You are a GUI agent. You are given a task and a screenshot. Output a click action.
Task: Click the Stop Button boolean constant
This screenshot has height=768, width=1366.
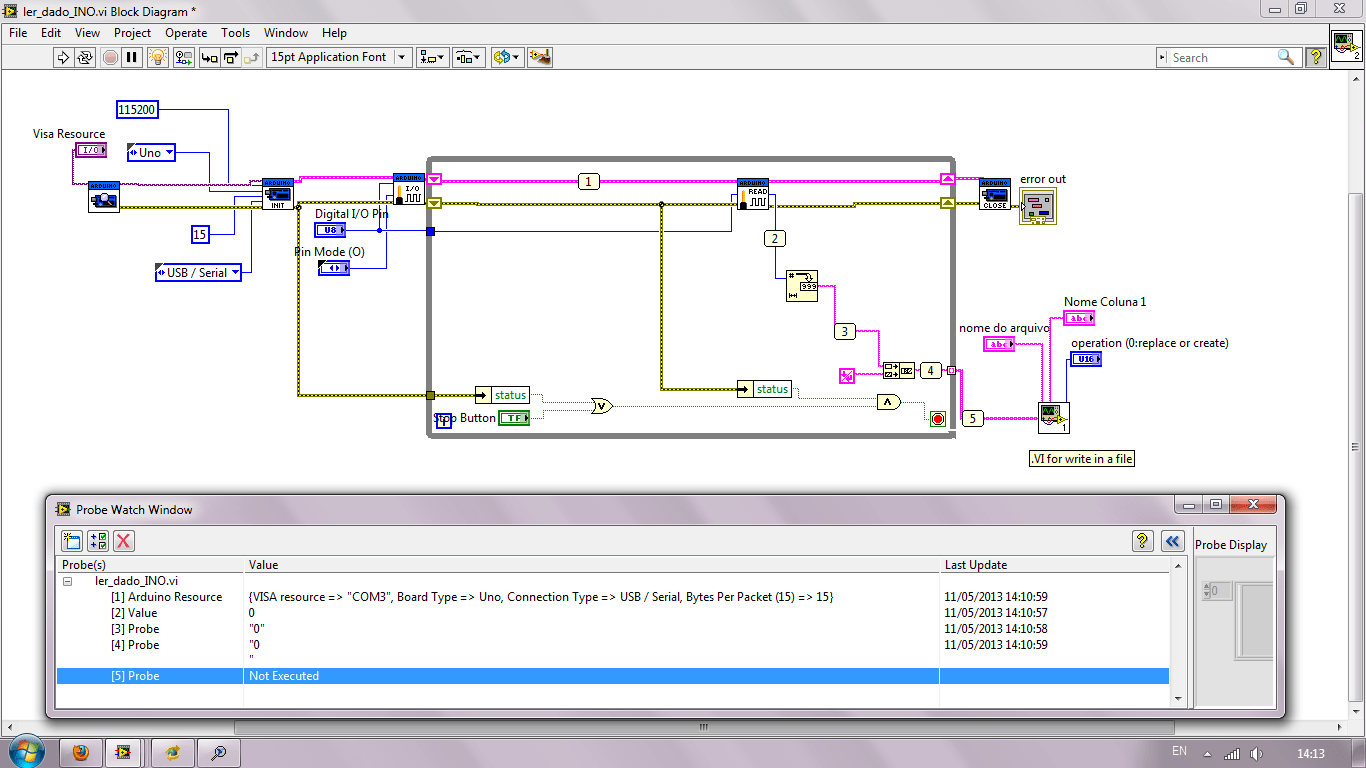pyautogui.click(x=512, y=418)
